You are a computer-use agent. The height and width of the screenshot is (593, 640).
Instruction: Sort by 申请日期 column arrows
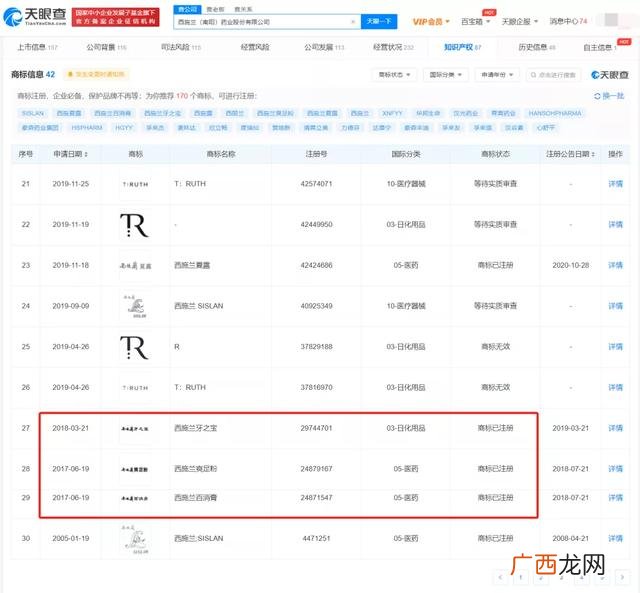tap(86, 154)
